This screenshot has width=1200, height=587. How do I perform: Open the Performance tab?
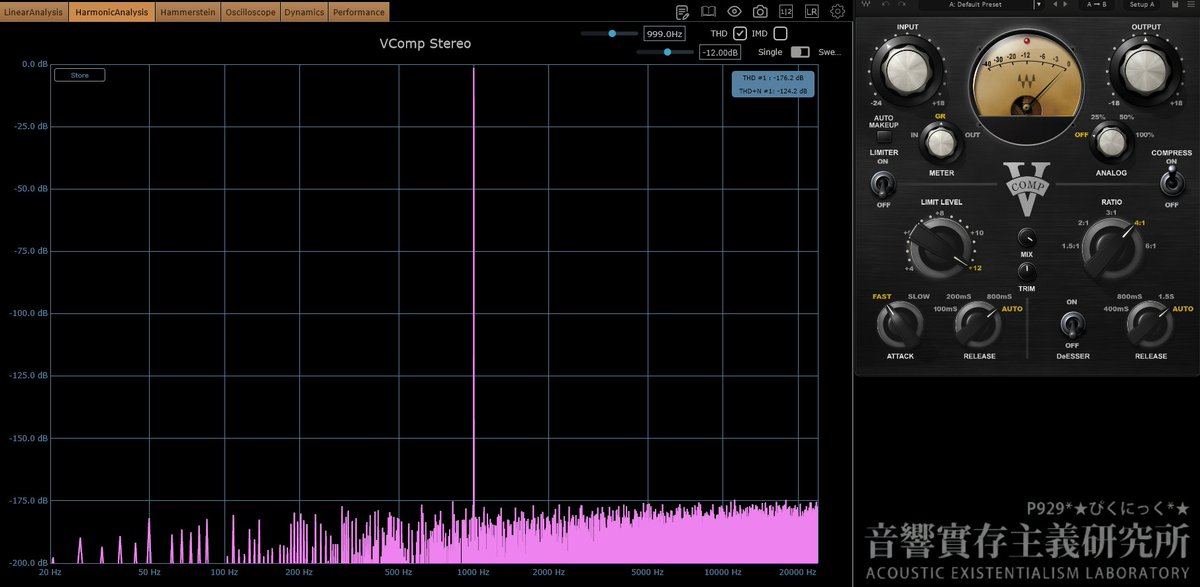[x=359, y=12]
